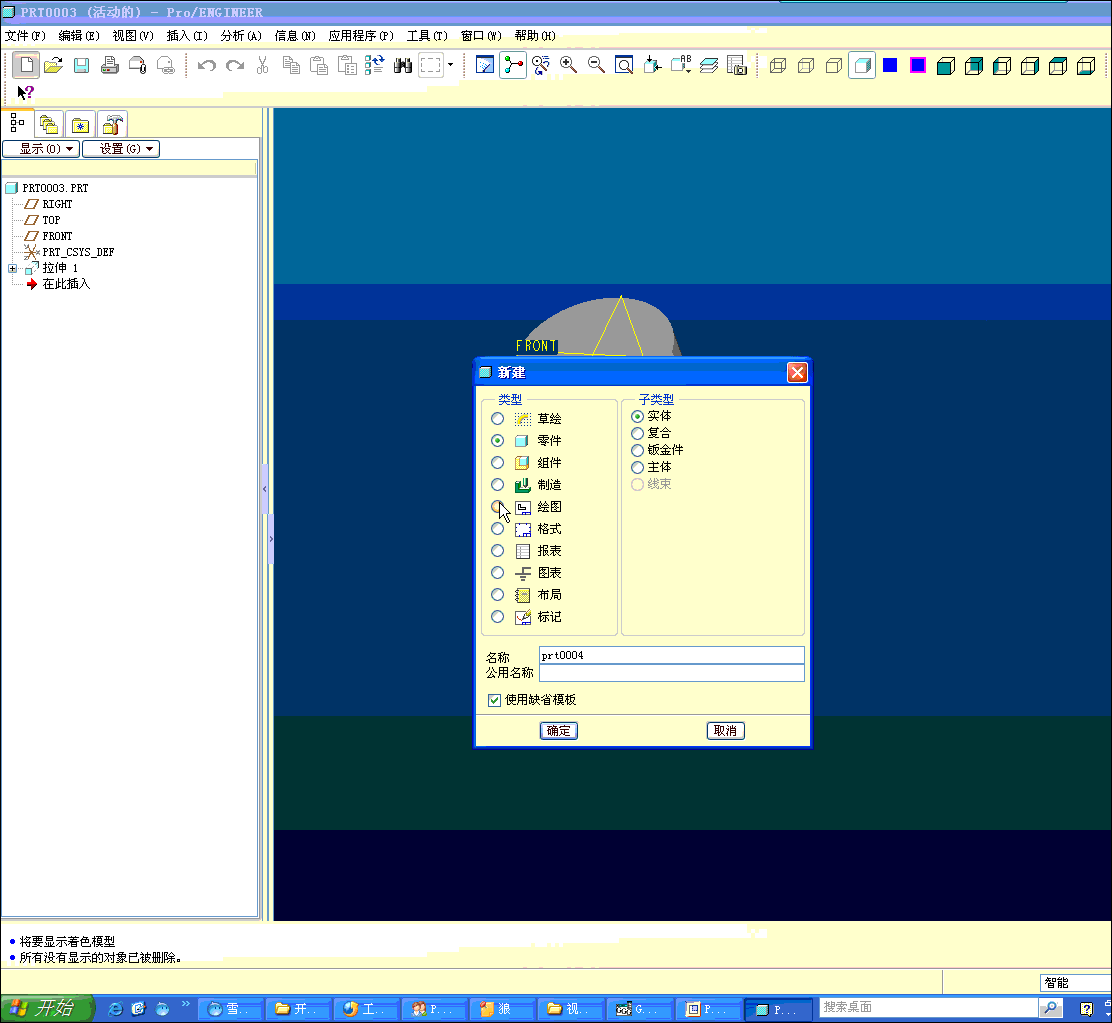Screen dimensions: 1112x1023
Task: Select the No hidden display icon
Action: (x=834, y=66)
